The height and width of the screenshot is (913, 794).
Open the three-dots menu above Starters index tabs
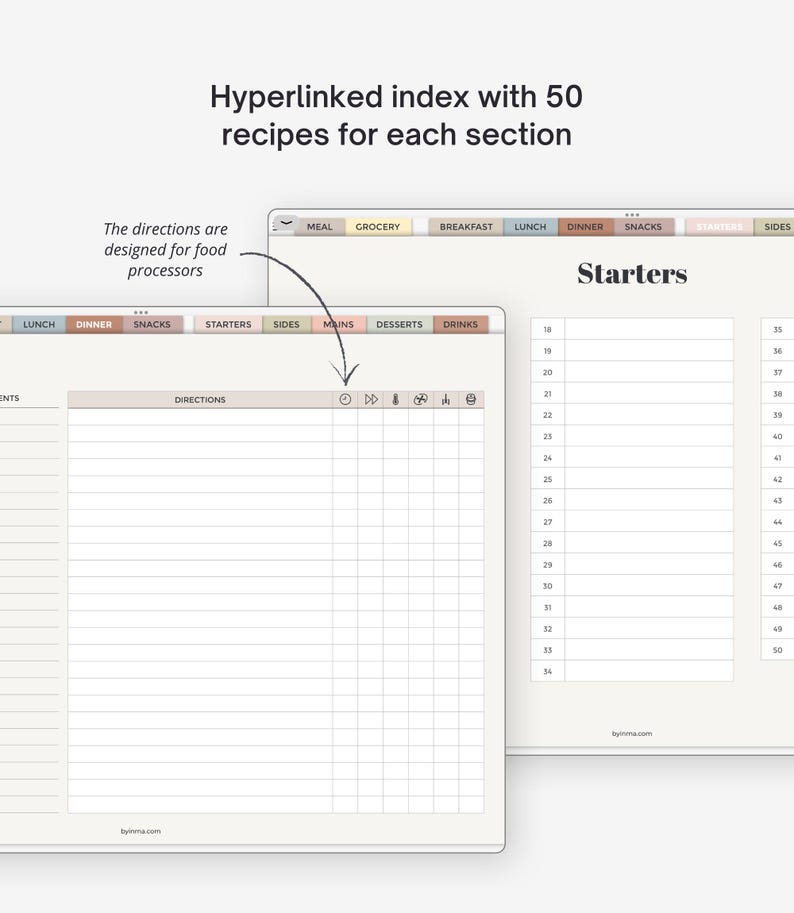tap(632, 215)
